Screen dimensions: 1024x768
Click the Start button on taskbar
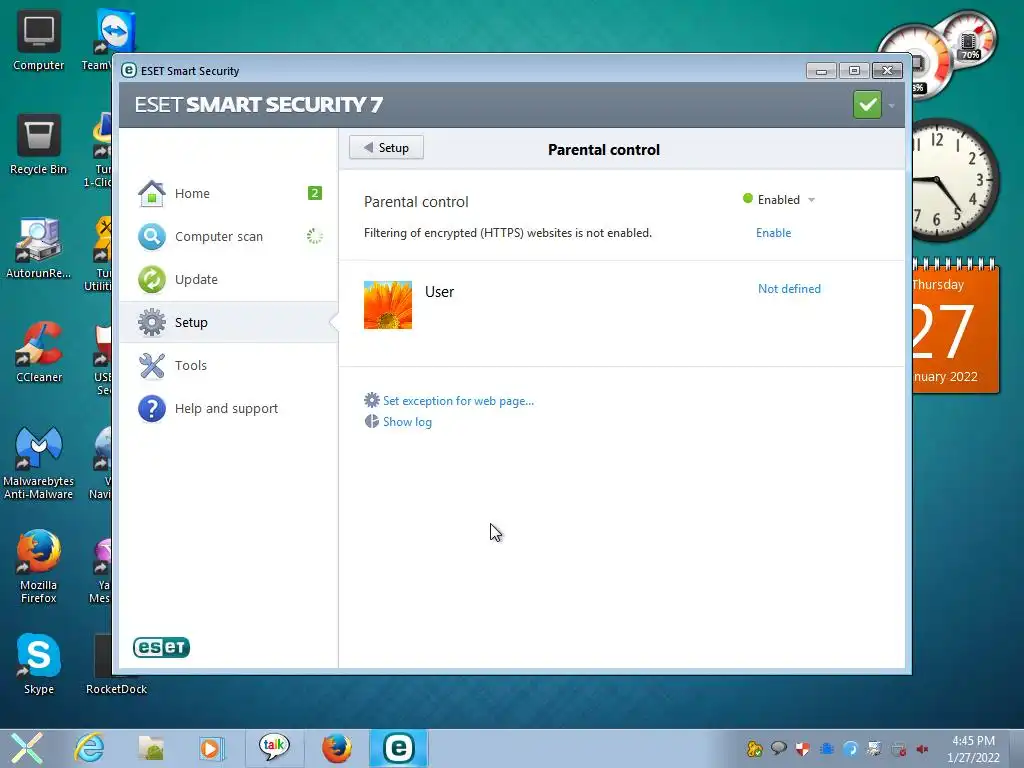point(26,748)
